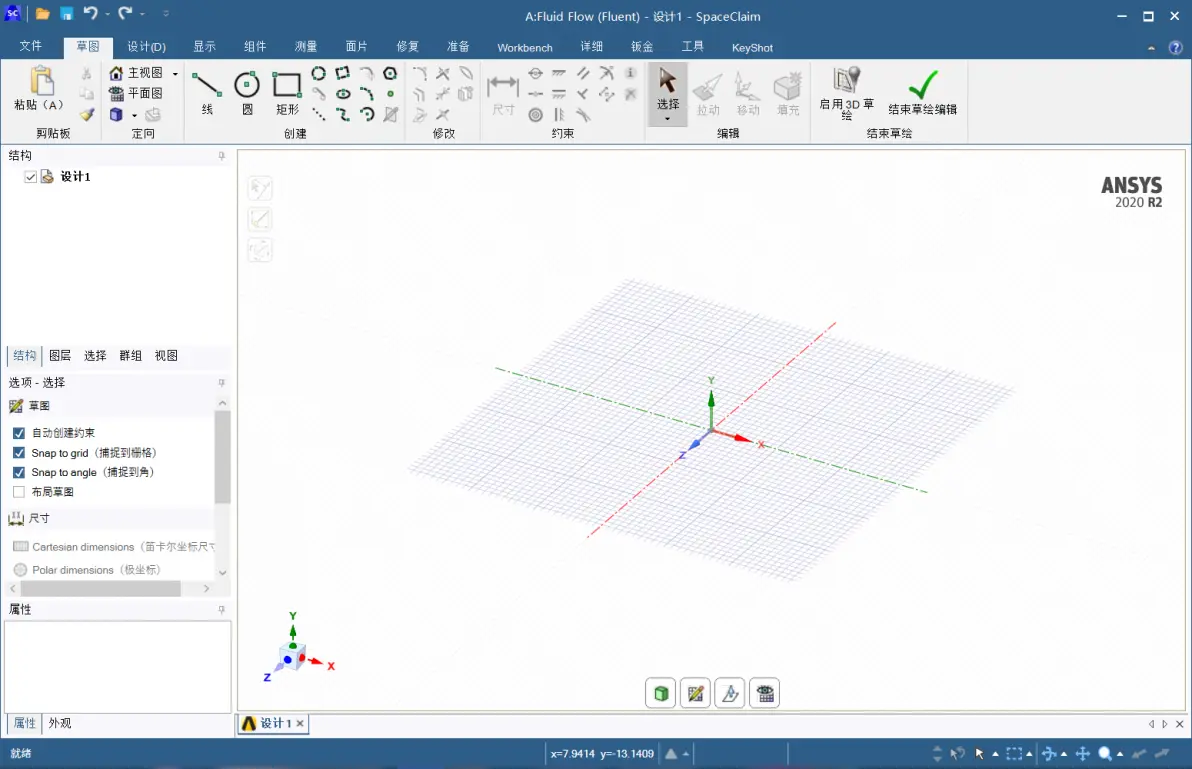Toggle the 自动创建约束 checkbox

point(19,433)
